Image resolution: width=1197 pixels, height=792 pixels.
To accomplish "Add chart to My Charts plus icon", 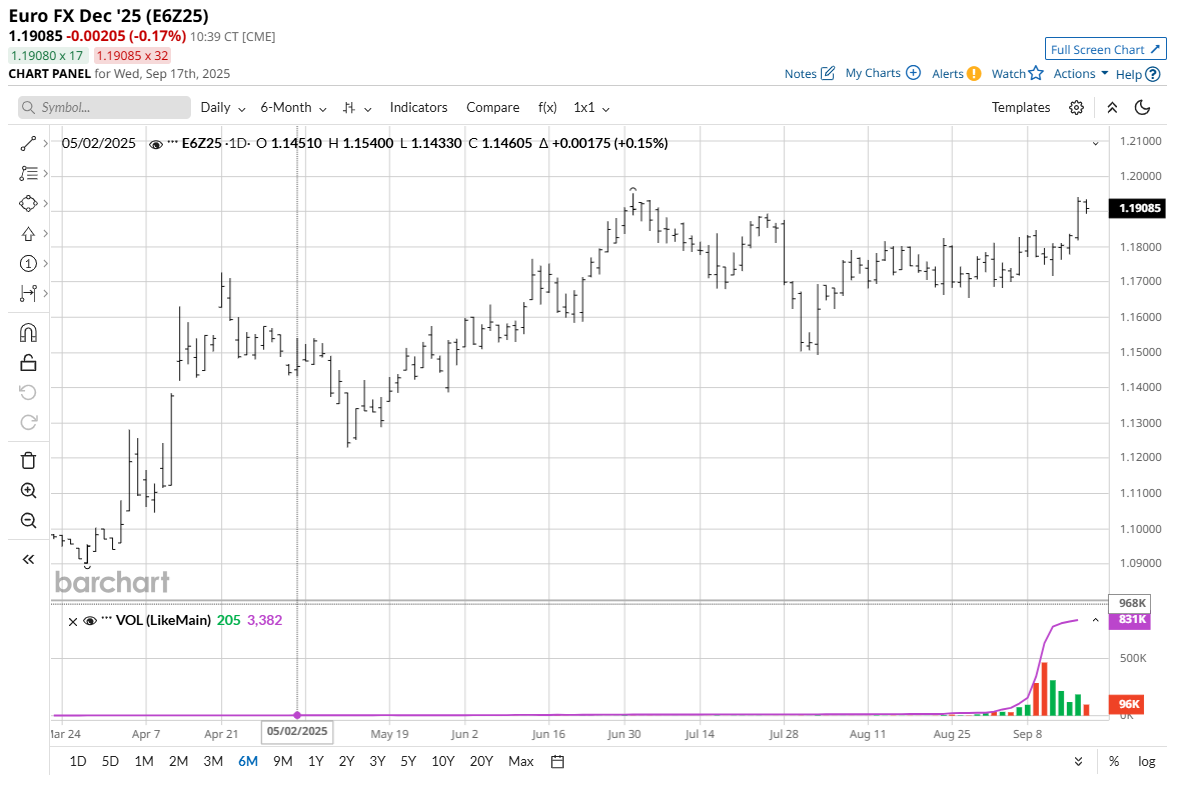I will [x=913, y=73].
